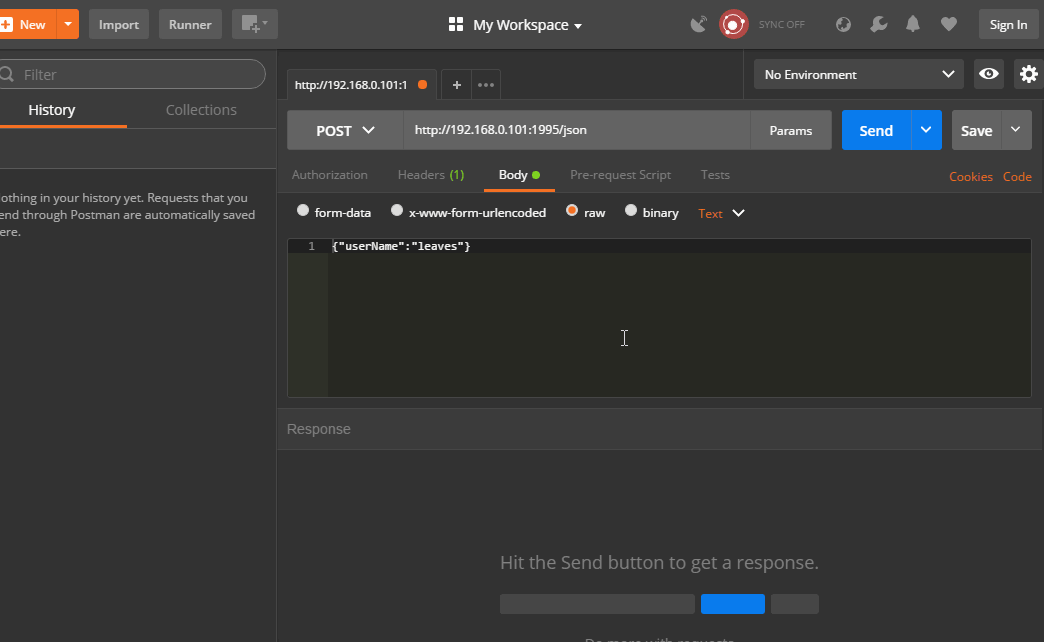Open the Text body type dropdown
The height and width of the screenshot is (642, 1044).
[x=721, y=214]
